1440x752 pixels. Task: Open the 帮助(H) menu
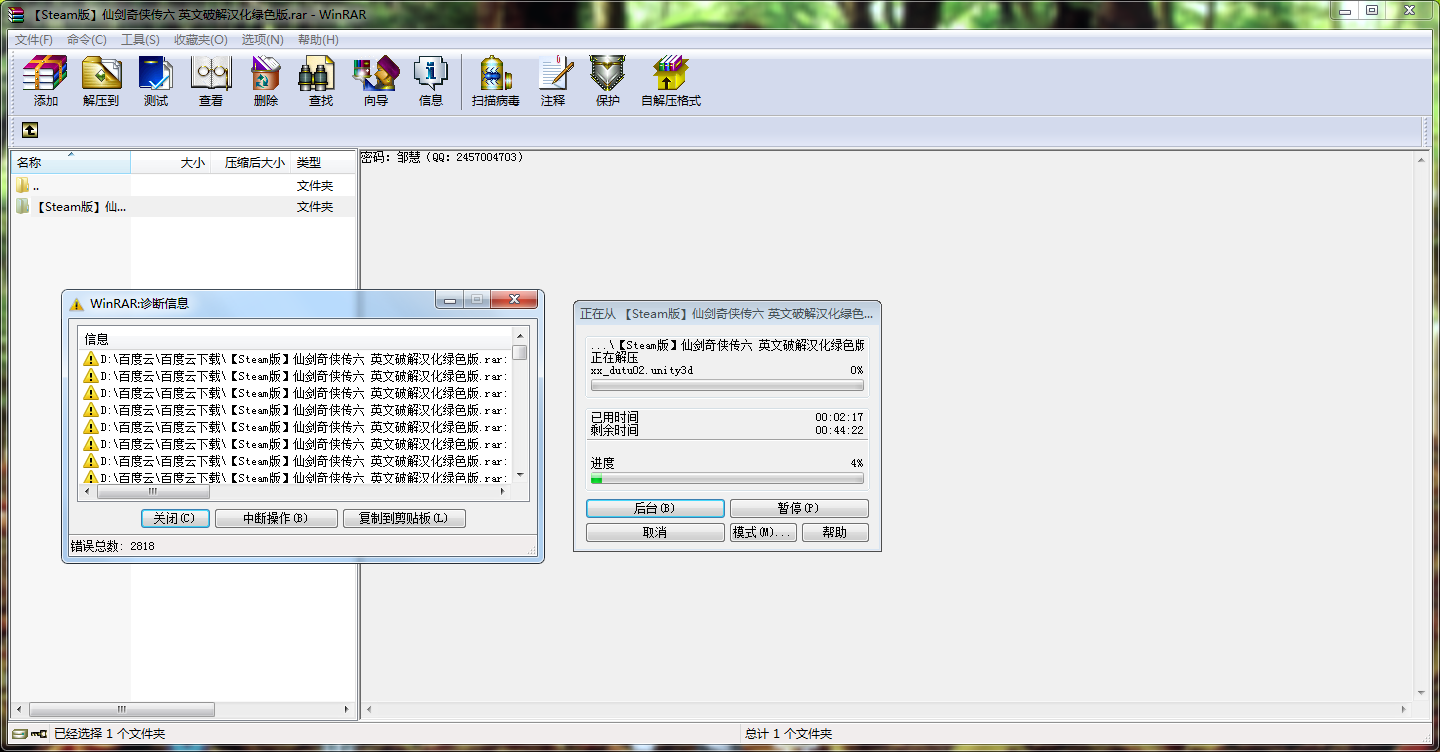(x=318, y=40)
